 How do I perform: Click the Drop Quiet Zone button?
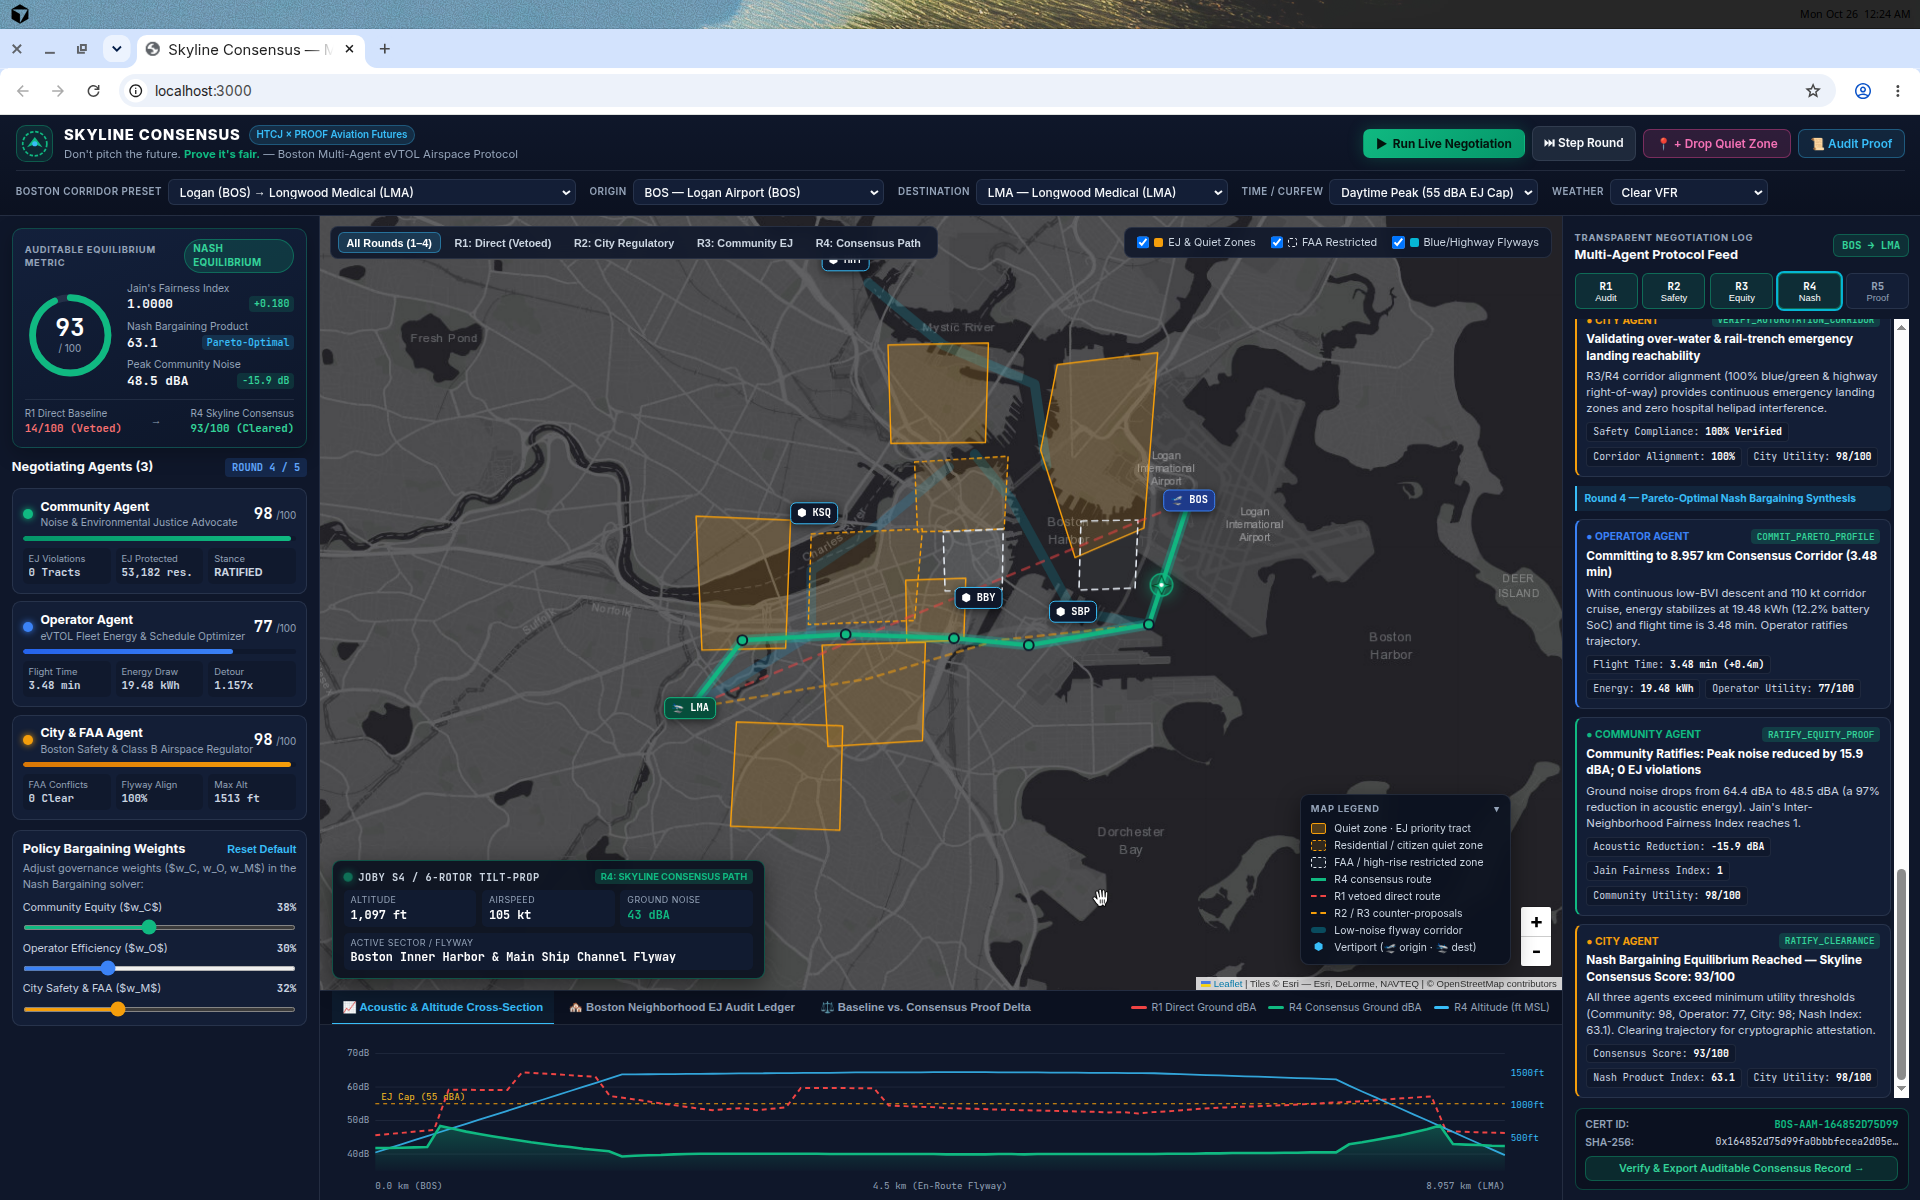1718,144
